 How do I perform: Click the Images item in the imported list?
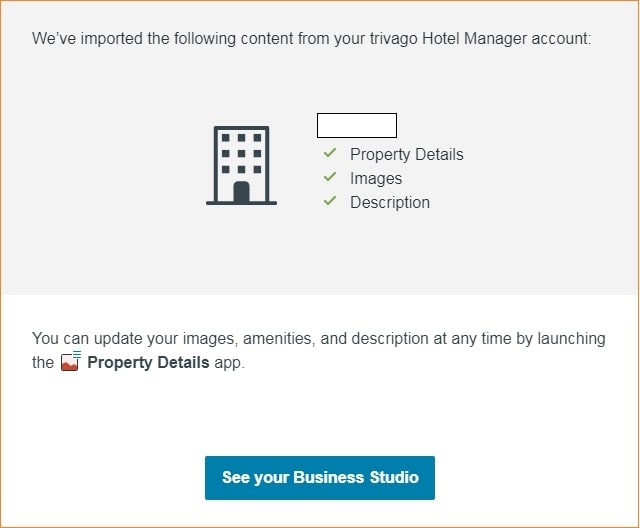click(376, 178)
